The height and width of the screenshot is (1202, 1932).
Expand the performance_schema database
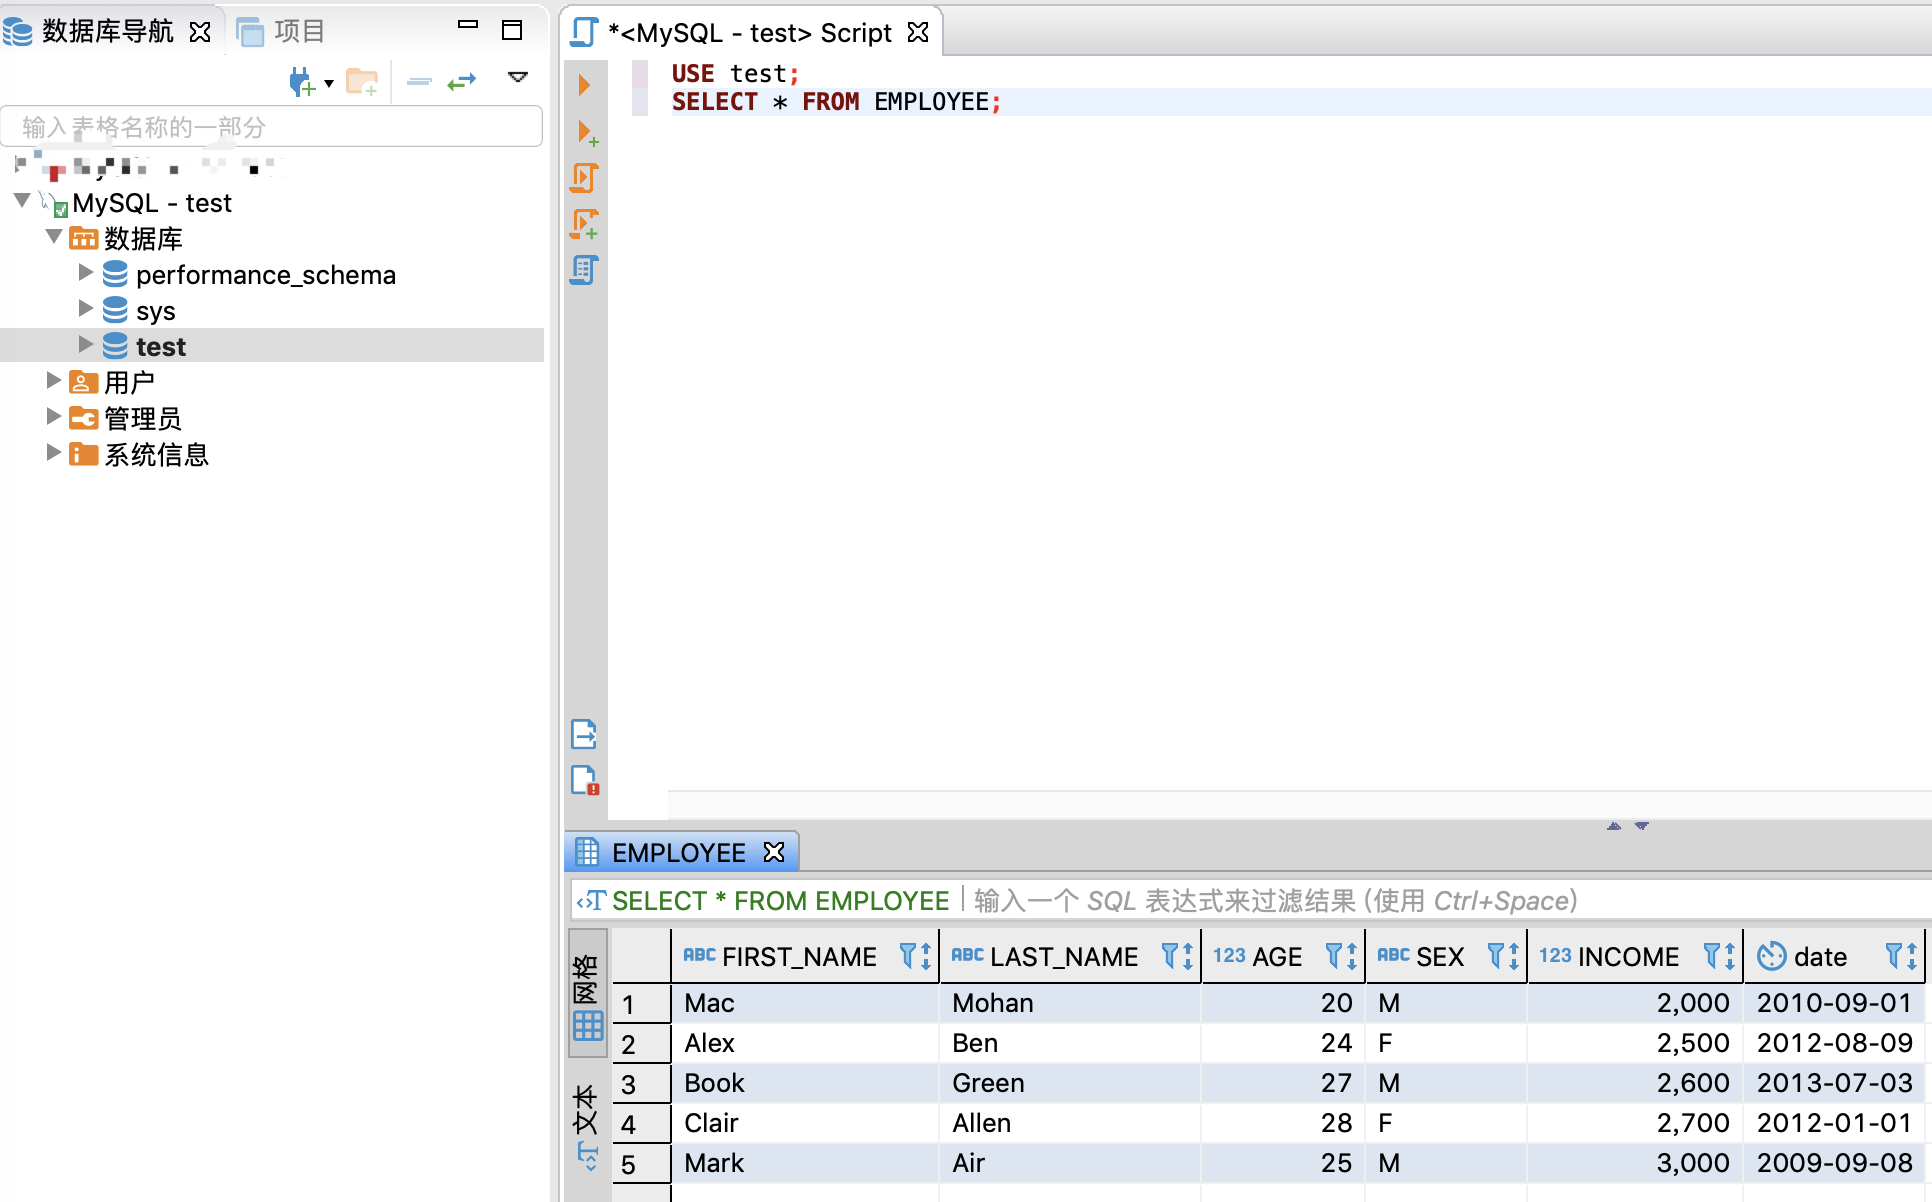point(85,273)
